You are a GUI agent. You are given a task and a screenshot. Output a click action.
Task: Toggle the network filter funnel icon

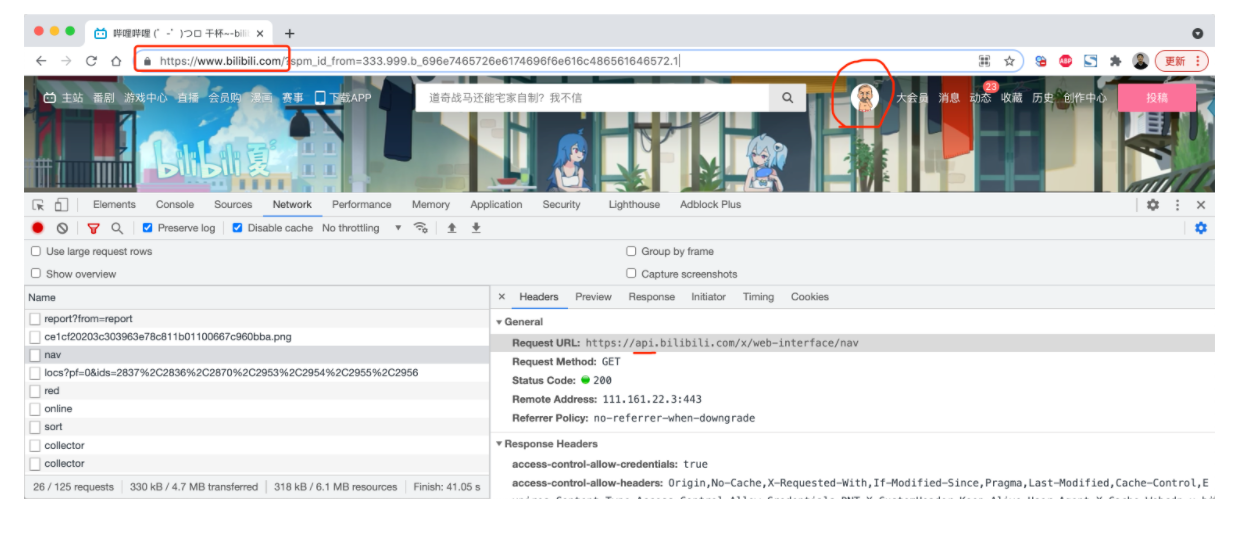click(x=93, y=228)
